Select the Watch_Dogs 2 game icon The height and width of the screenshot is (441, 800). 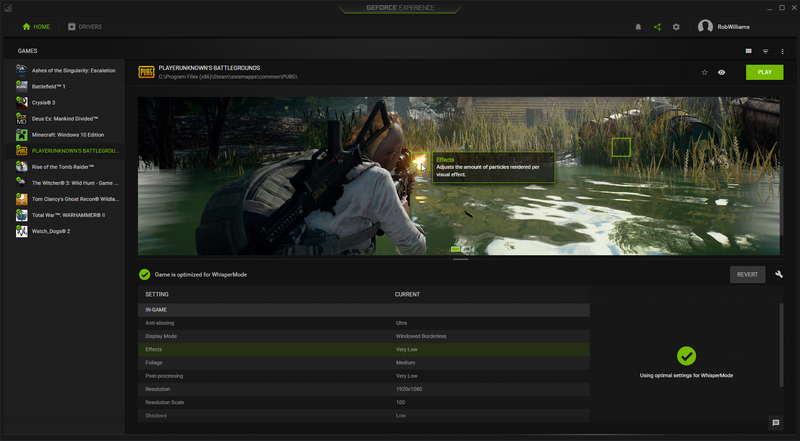pos(21,231)
